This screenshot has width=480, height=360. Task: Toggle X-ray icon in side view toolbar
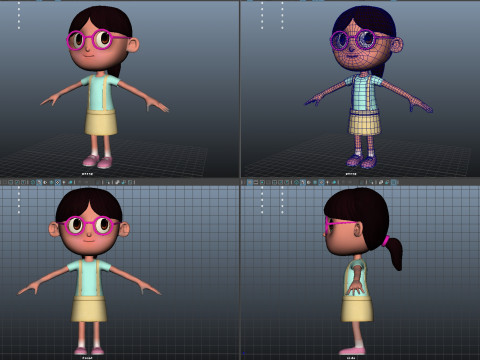[381, 182]
